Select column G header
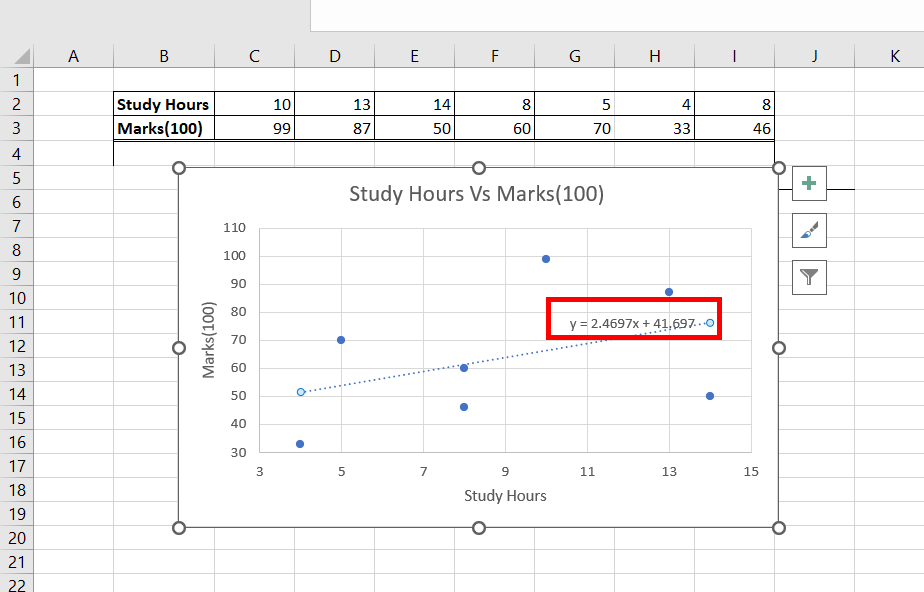 [575, 56]
